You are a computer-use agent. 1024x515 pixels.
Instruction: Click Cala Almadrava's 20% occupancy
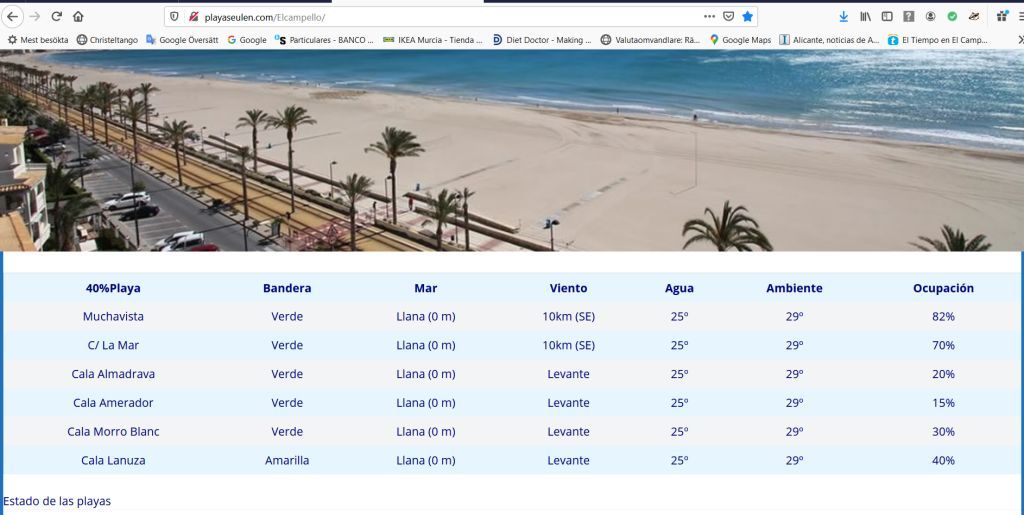click(x=943, y=374)
